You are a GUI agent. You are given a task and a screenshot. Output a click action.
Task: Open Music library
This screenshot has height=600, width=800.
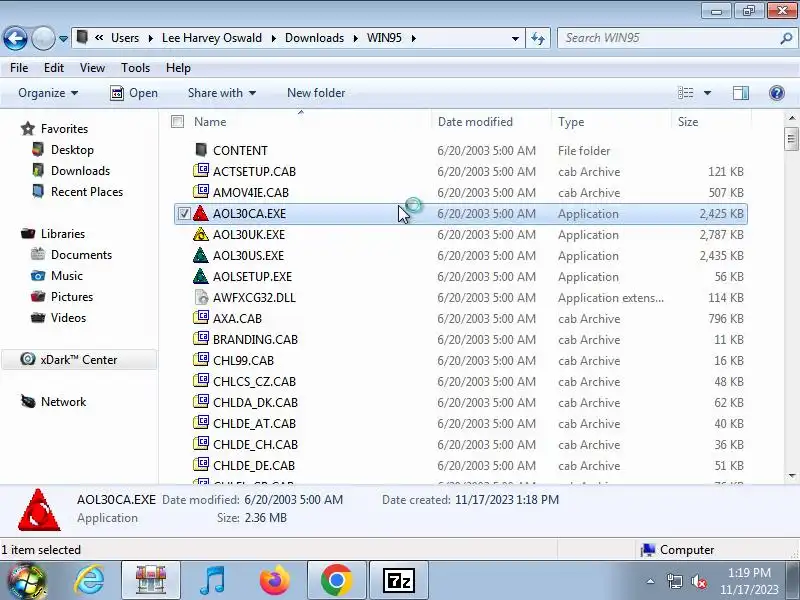[x=66, y=276]
